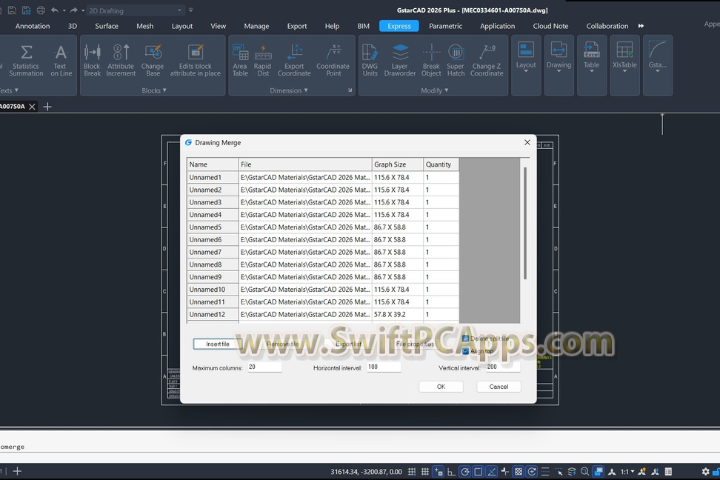Activate the Block Break tool
Screen dimensions: 720x480
(x=92, y=60)
